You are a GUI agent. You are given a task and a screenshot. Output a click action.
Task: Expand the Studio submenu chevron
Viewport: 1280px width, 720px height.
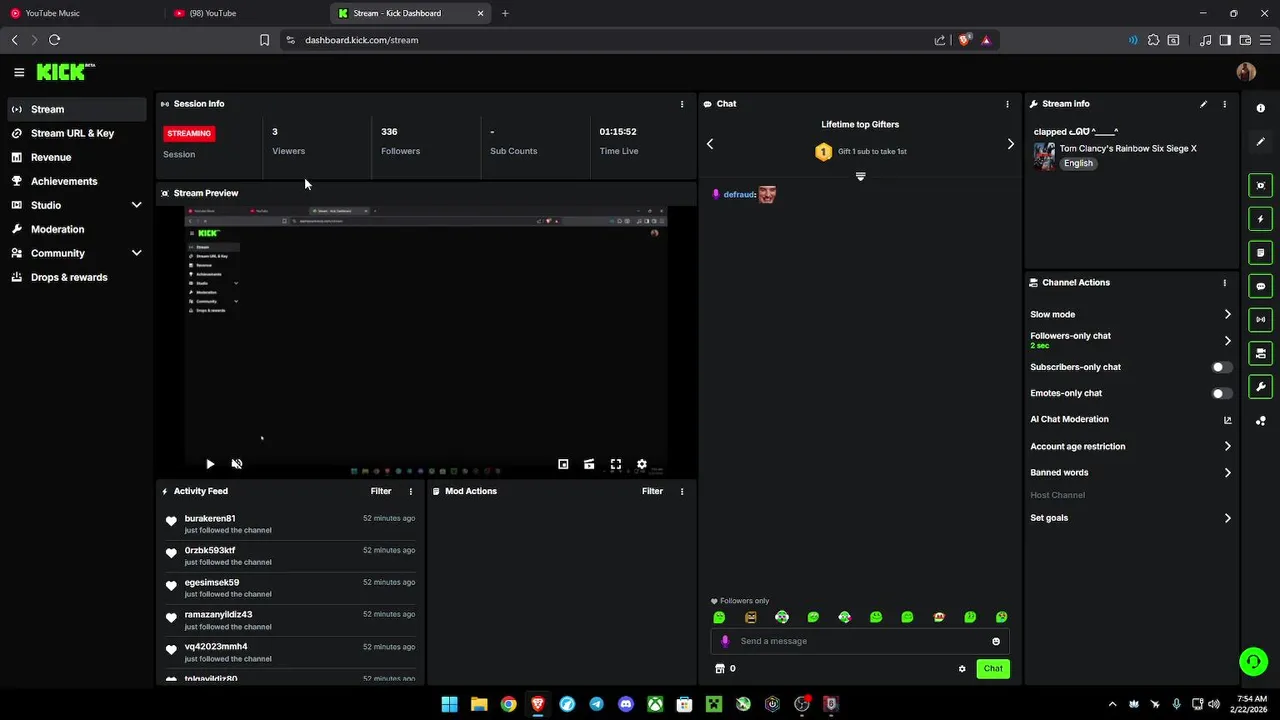(x=137, y=205)
